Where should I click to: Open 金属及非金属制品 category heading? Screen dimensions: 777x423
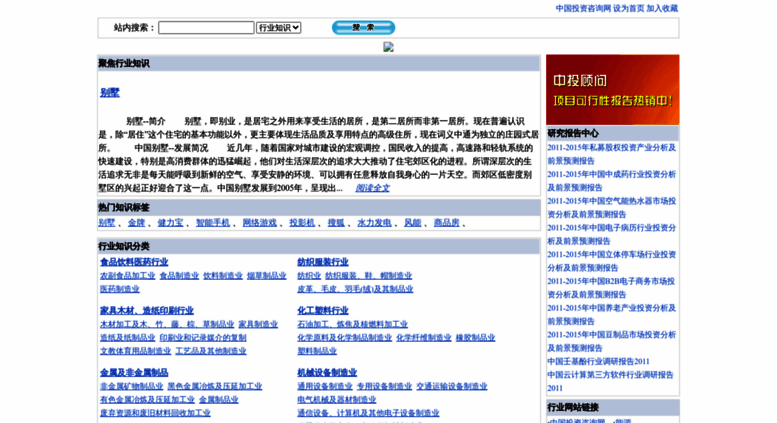coord(134,372)
